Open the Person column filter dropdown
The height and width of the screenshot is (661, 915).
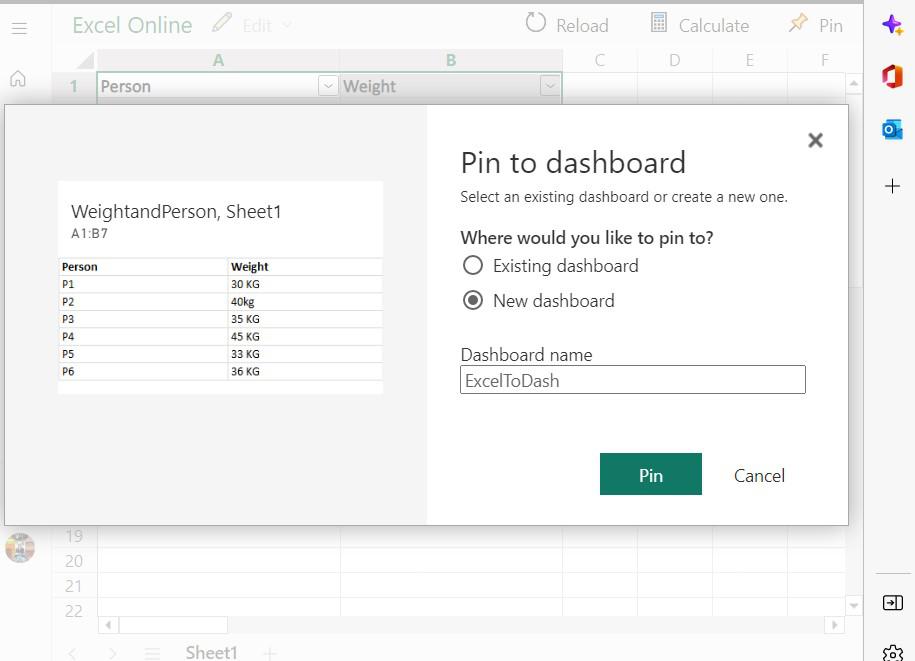click(x=328, y=86)
